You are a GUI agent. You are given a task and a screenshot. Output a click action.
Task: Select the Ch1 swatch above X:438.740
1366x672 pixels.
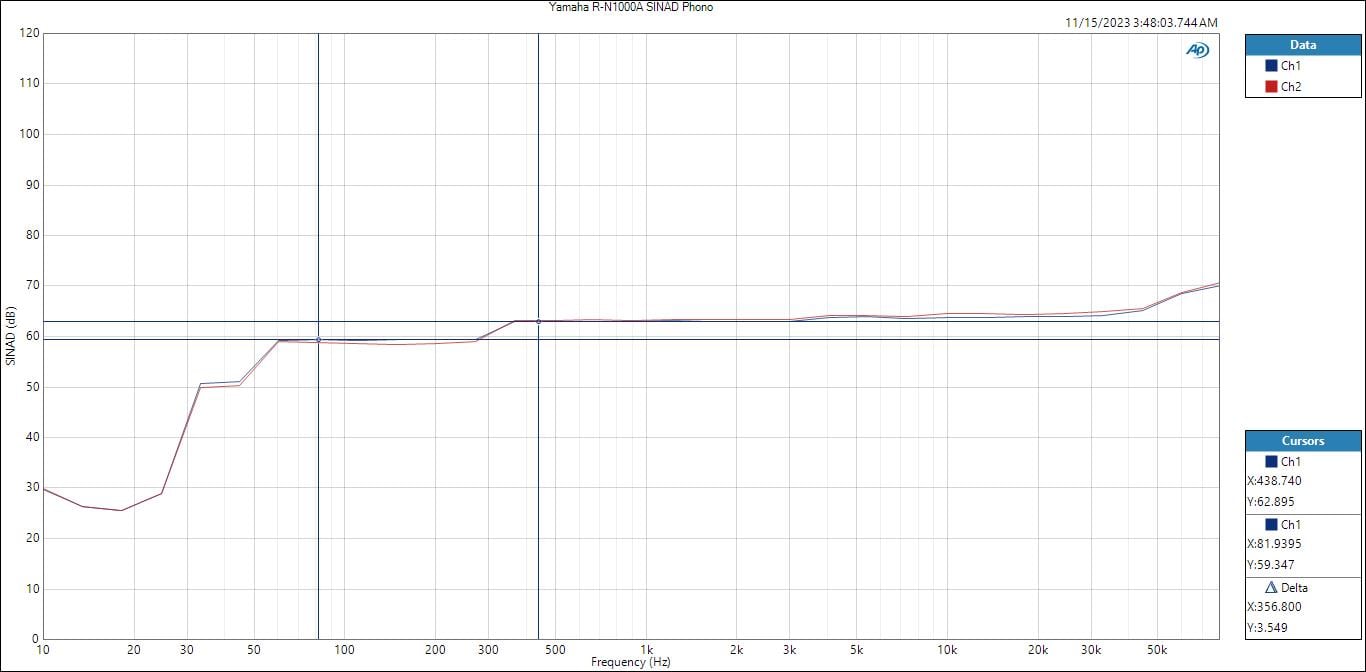[1271, 462]
